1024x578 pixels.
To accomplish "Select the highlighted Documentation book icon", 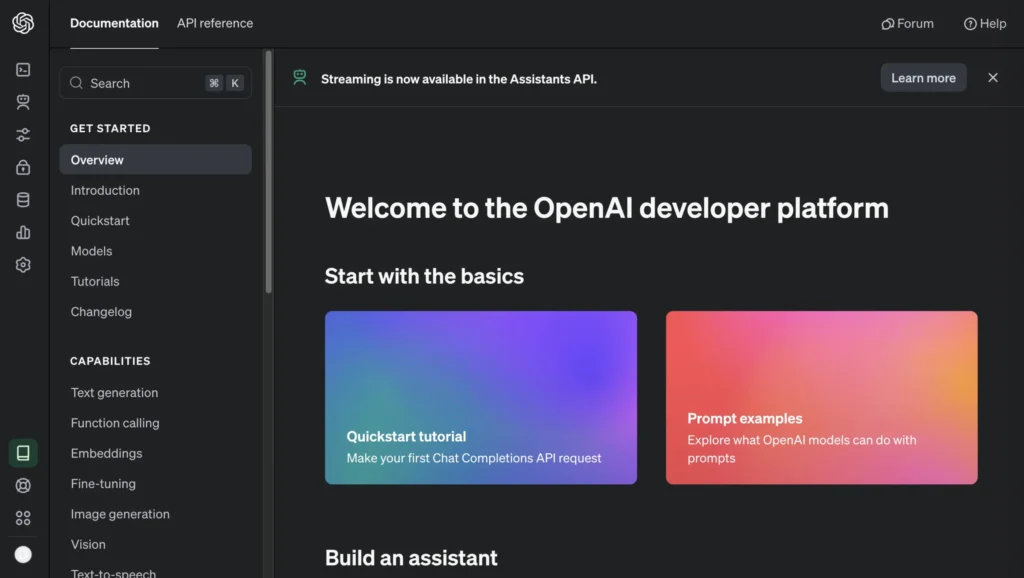I will coord(23,452).
